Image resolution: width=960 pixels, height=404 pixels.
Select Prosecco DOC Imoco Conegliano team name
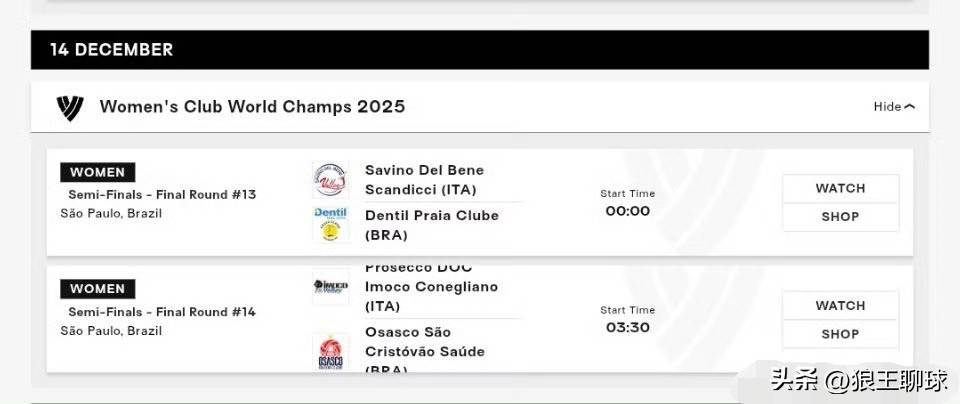pos(431,287)
